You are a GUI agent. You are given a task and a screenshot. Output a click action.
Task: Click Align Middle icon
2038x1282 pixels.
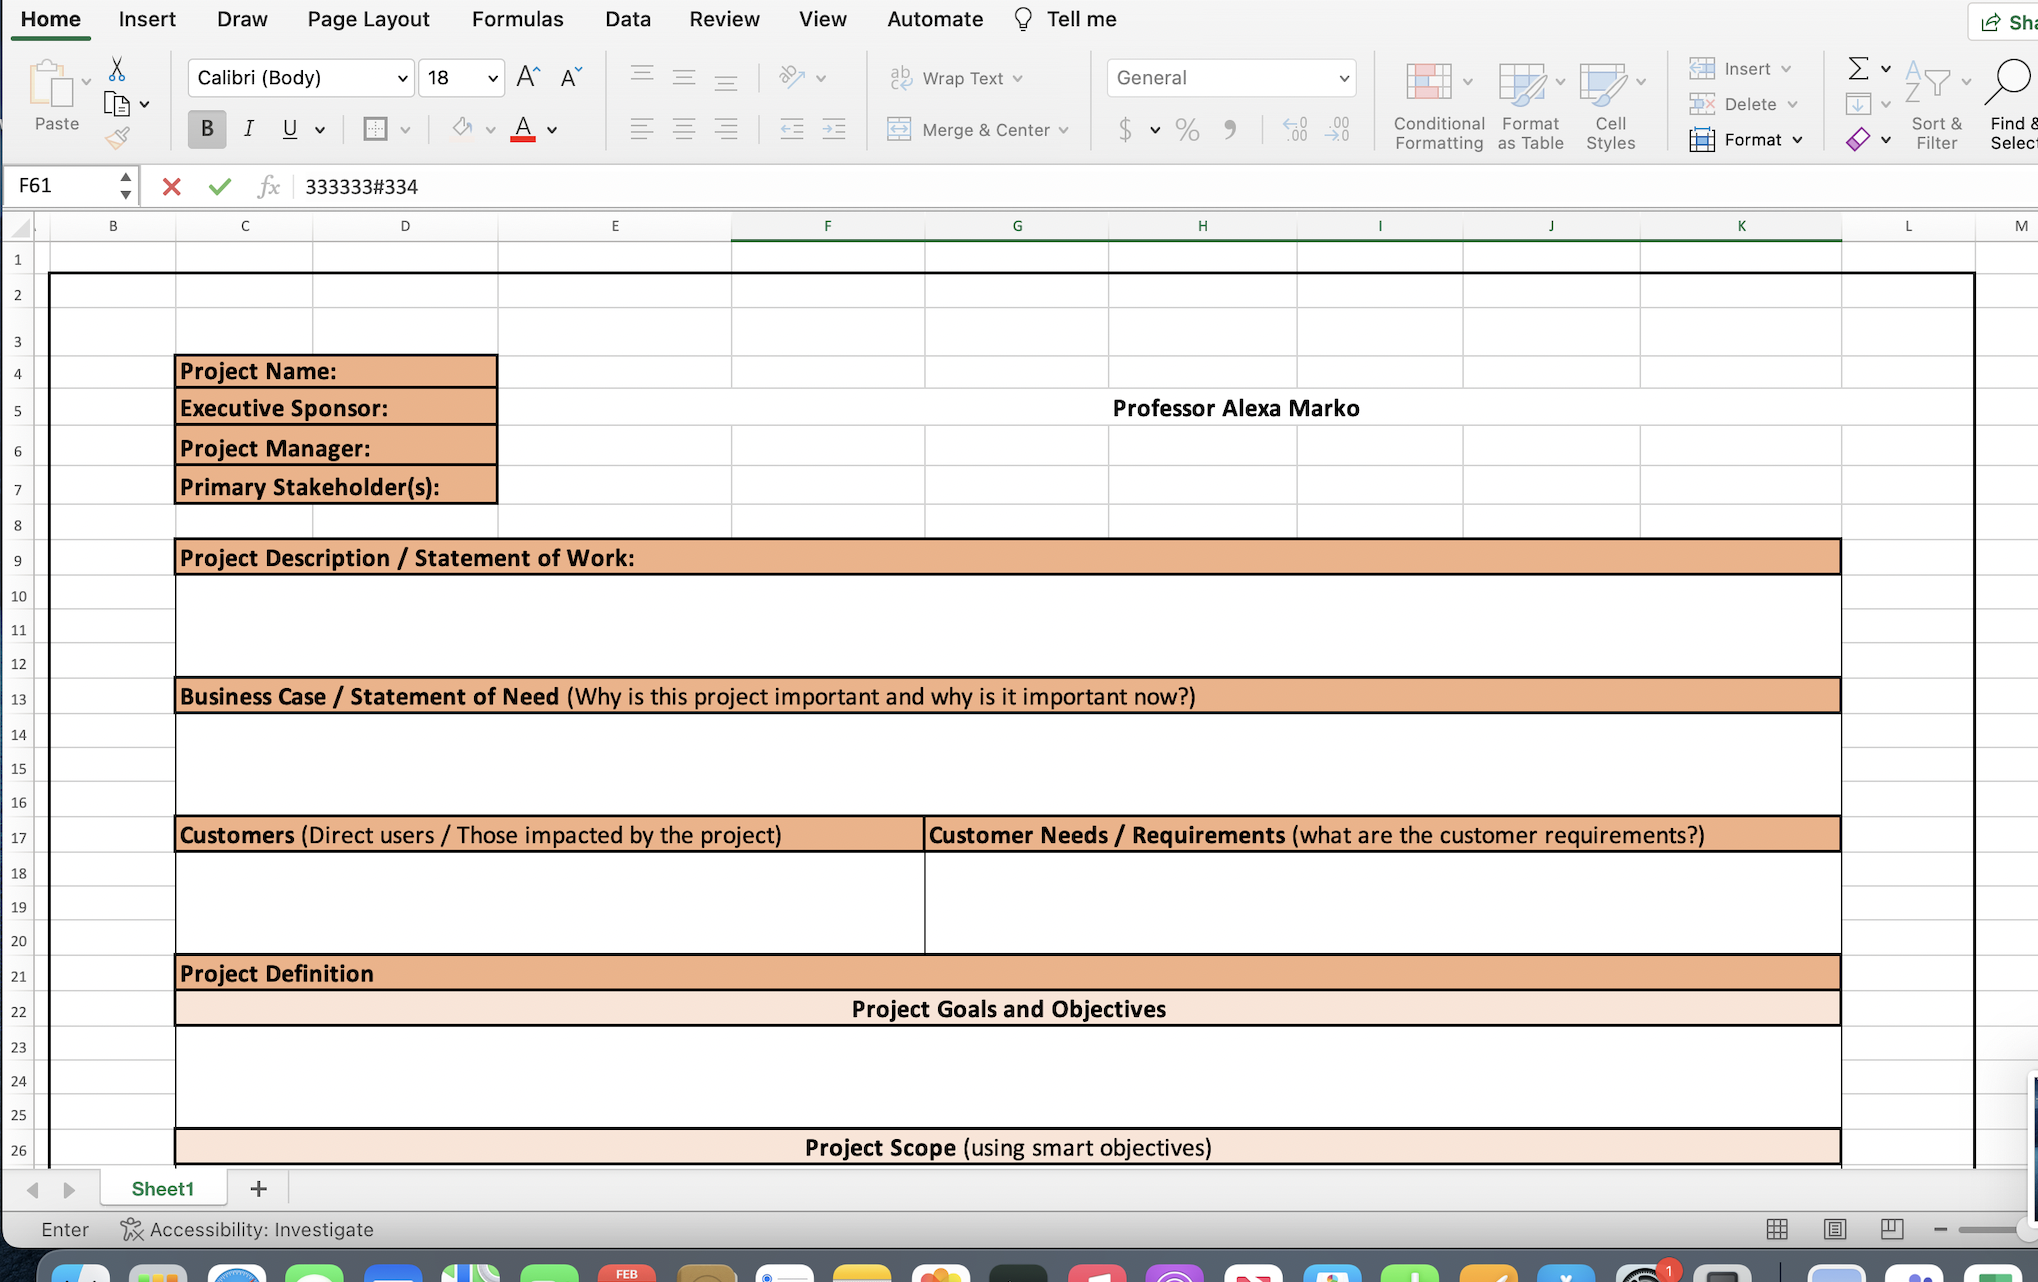click(684, 77)
